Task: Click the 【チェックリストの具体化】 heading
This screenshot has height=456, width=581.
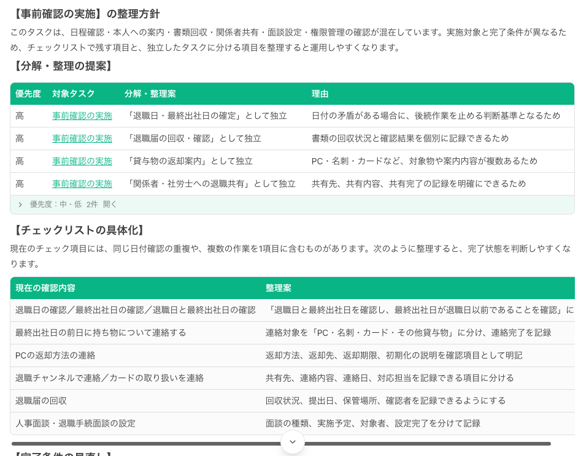Action: click(79, 230)
